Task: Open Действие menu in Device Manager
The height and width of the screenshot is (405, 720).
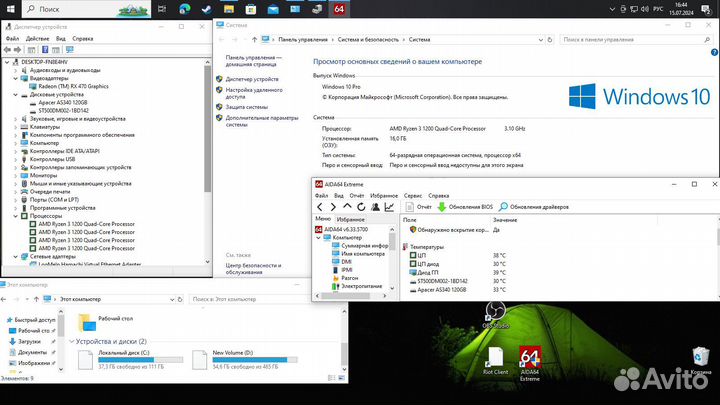Action: [x=37, y=39]
